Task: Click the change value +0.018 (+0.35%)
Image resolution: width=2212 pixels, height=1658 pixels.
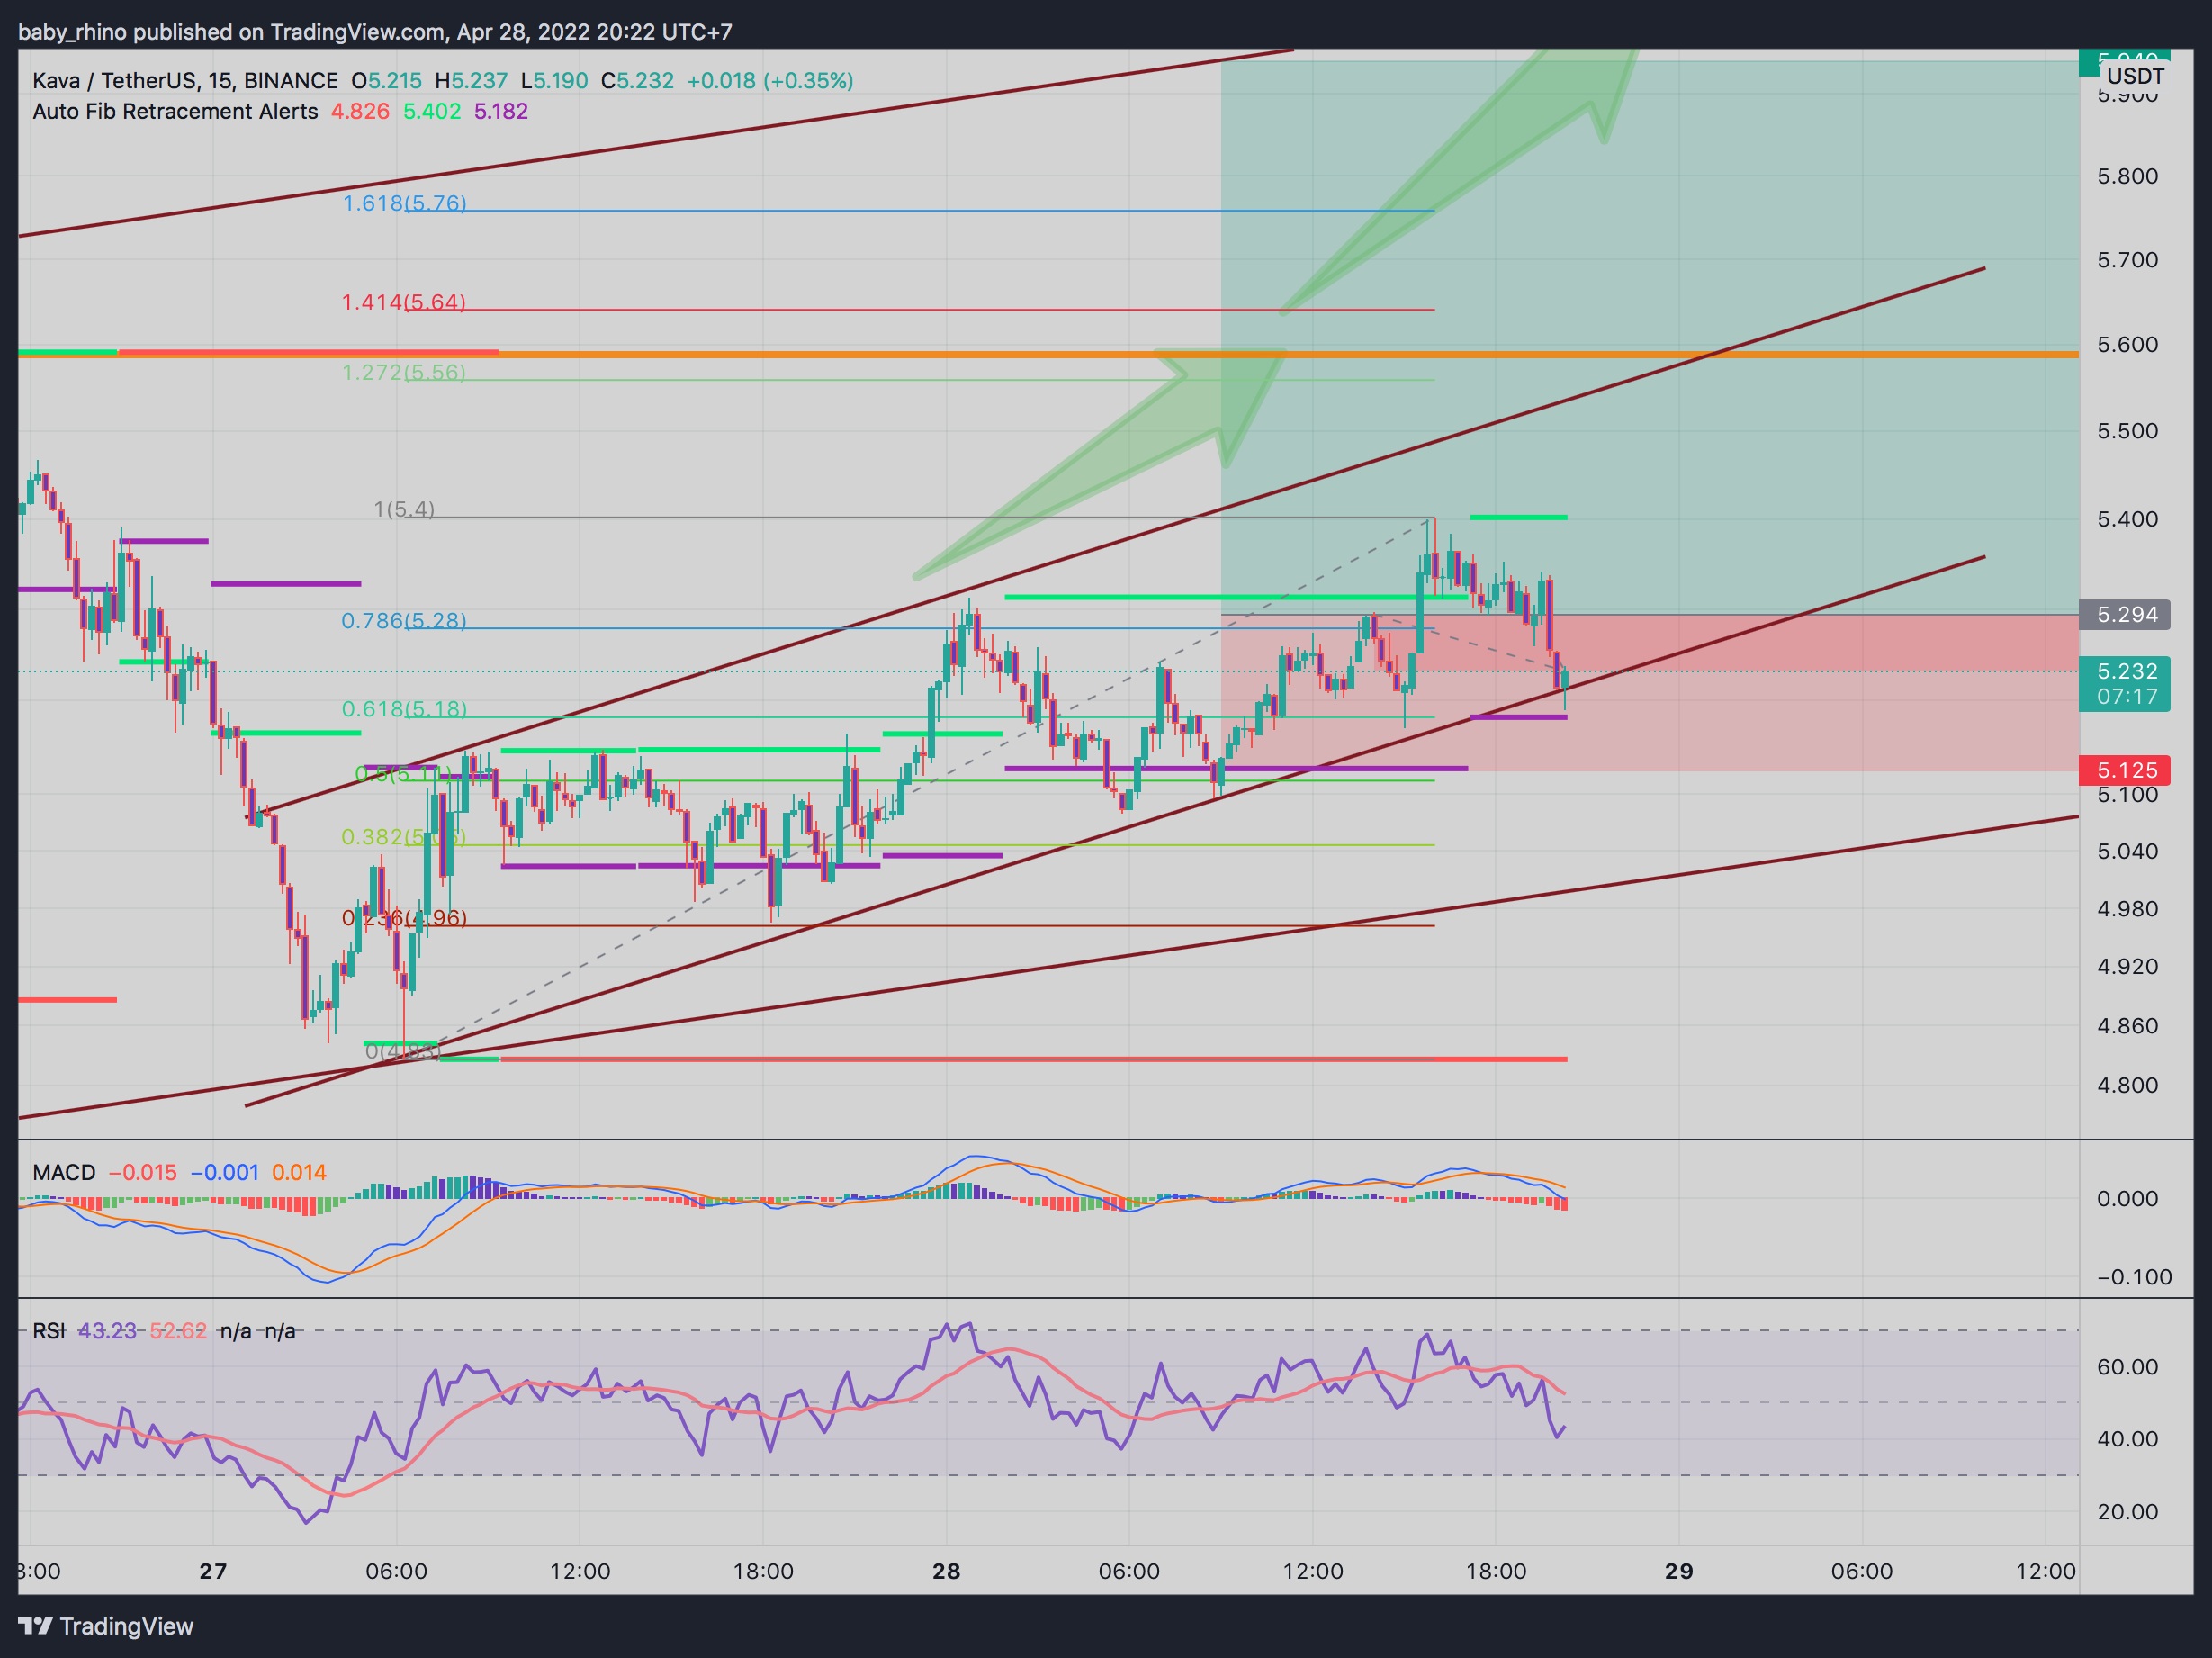Action: tap(770, 80)
